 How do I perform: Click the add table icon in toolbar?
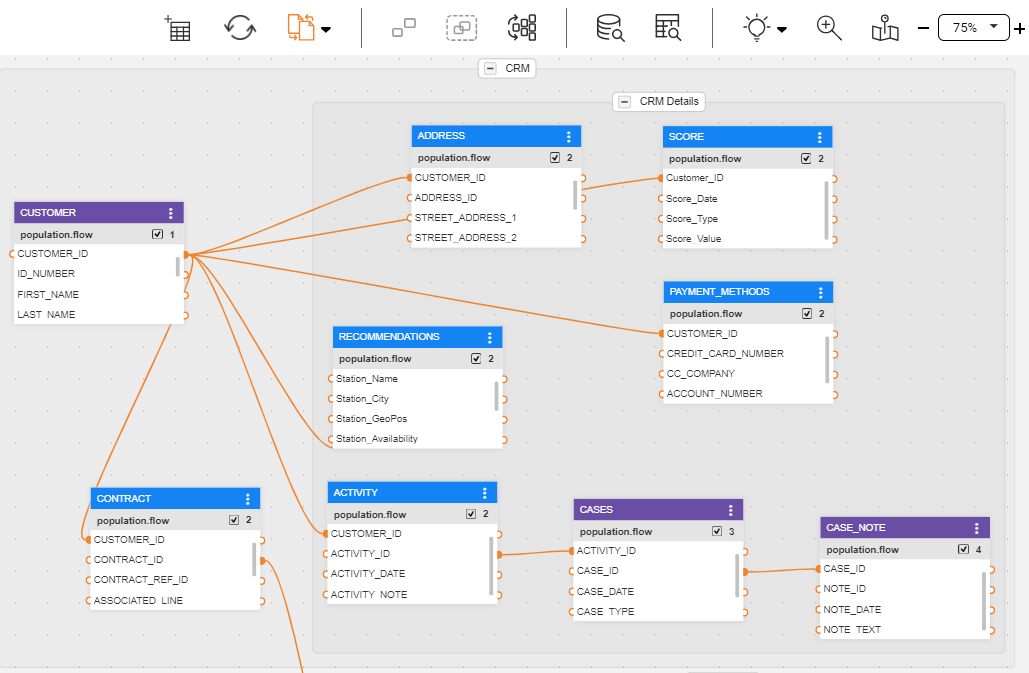pyautogui.click(x=178, y=28)
